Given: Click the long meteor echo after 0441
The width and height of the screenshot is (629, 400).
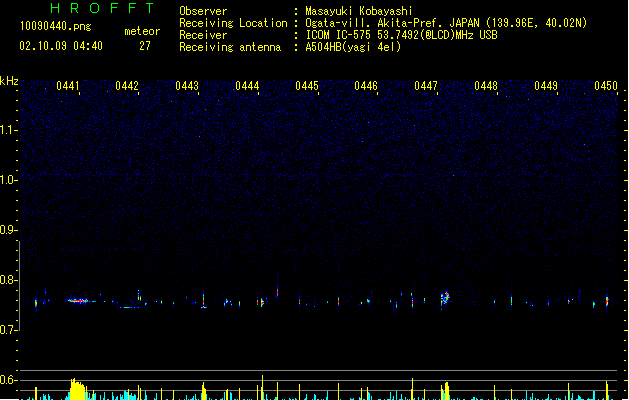Looking at the screenshot, I should point(80,301).
